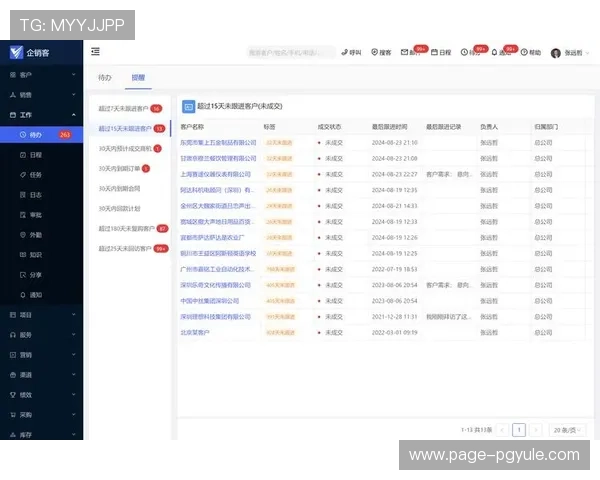
Task: Expand the 项目 sidebar menu
Action: (x=42, y=315)
